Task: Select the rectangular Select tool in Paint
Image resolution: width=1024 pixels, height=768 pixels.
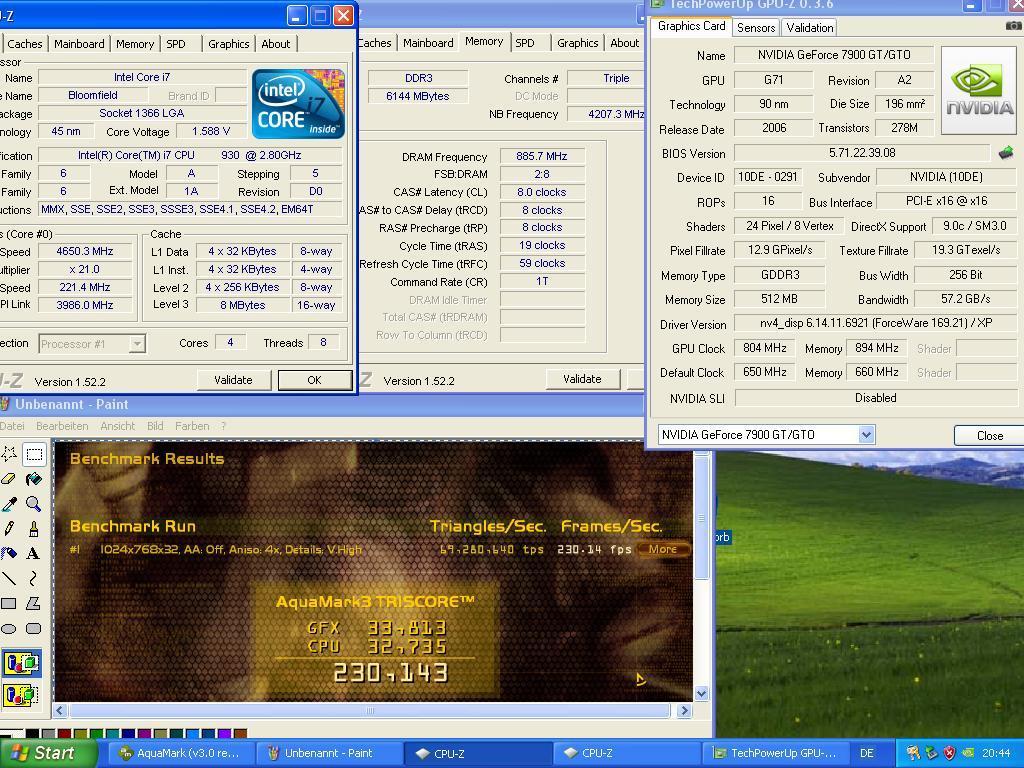Action: (34, 453)
